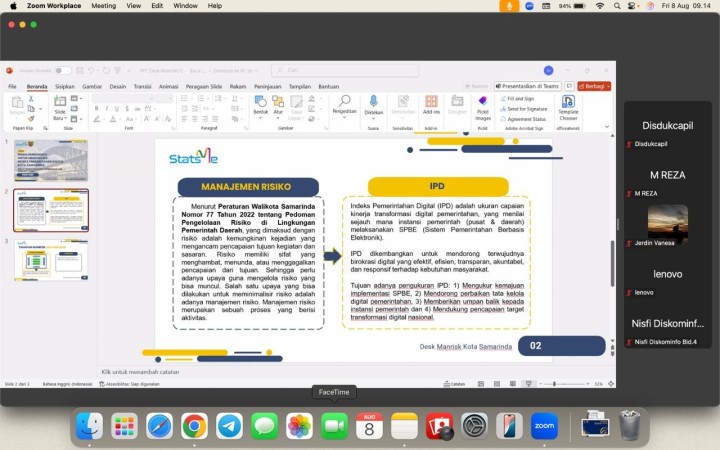
Task: Open the comments icon beside Berbagi
Action: 569,86
